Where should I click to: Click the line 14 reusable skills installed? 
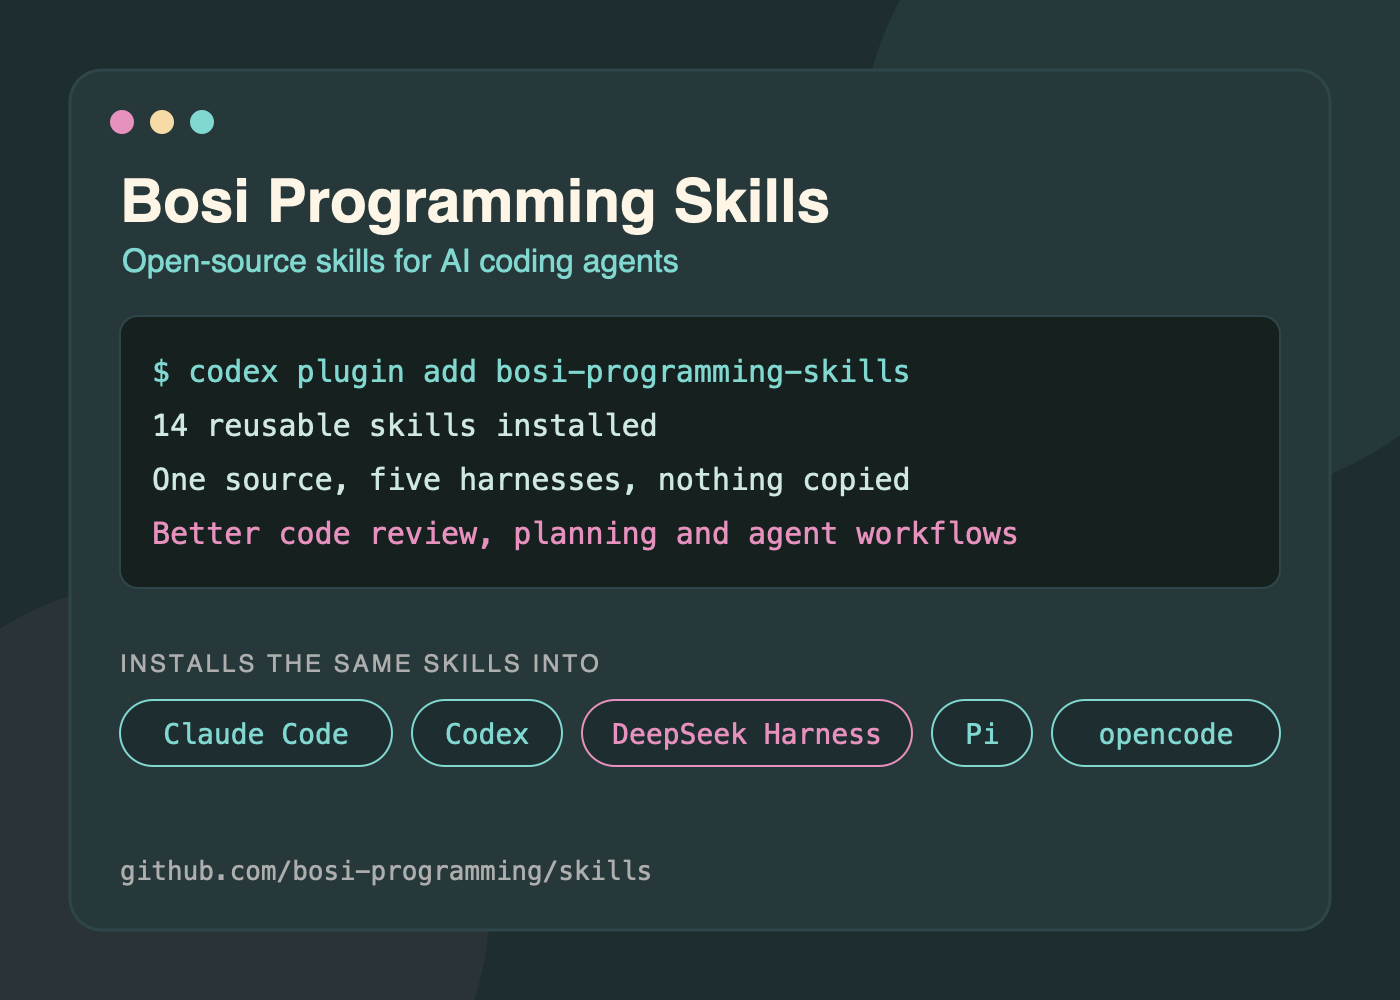[x=404, y=426]
